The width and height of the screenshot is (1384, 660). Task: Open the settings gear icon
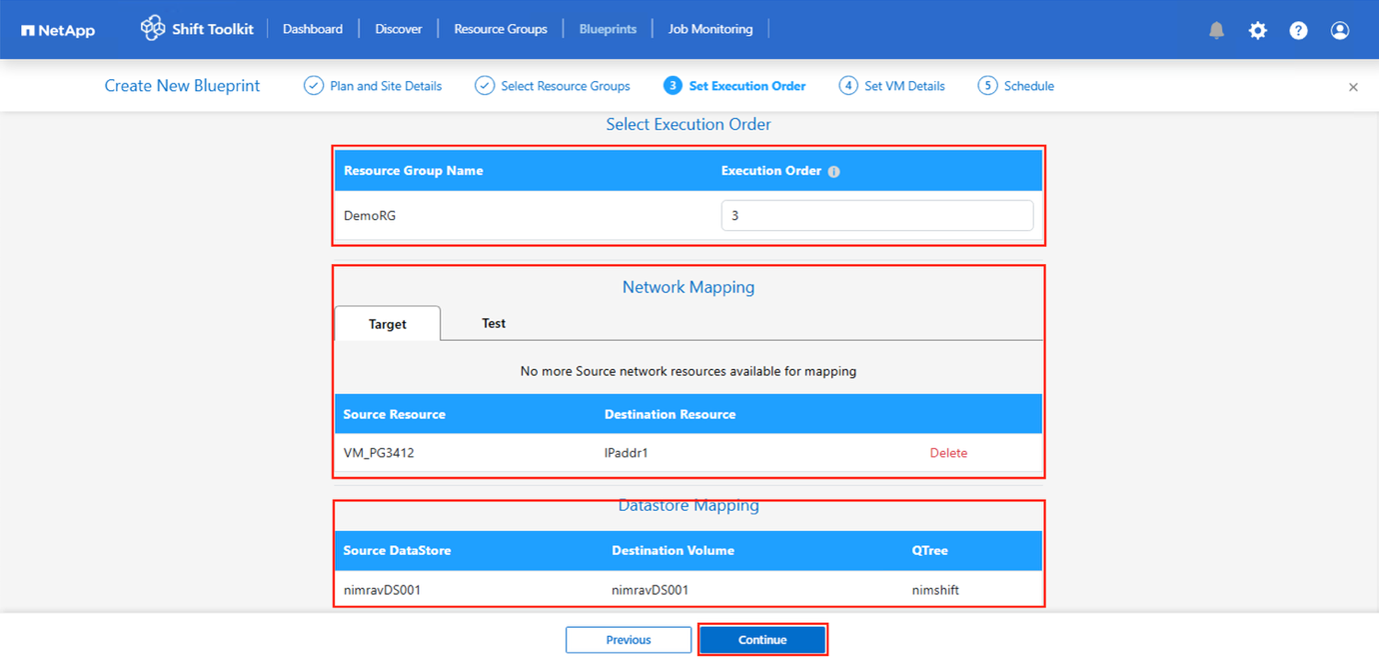point(1257,30)
